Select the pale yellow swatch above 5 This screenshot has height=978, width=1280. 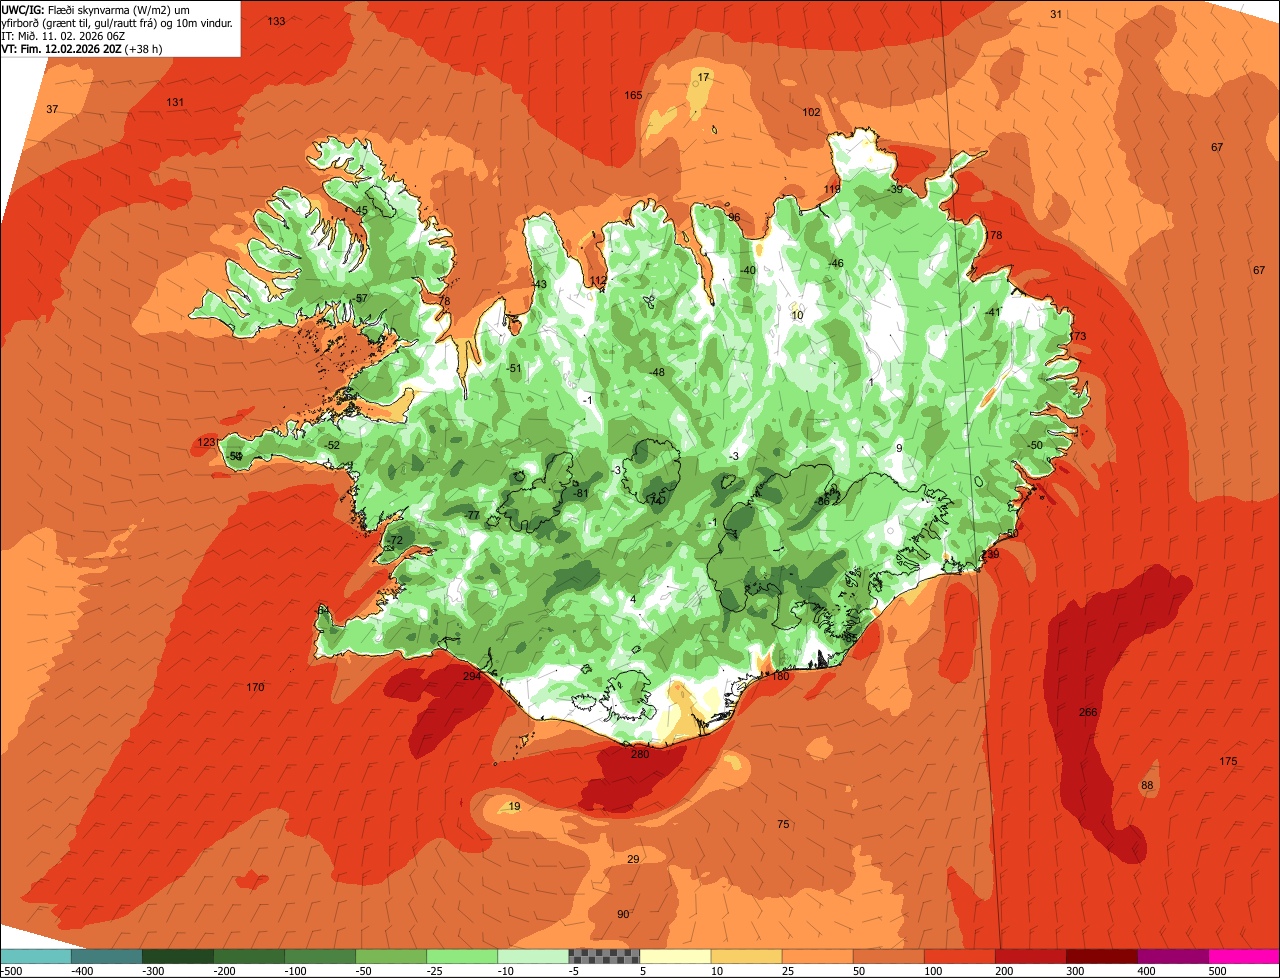coord(675,957)
